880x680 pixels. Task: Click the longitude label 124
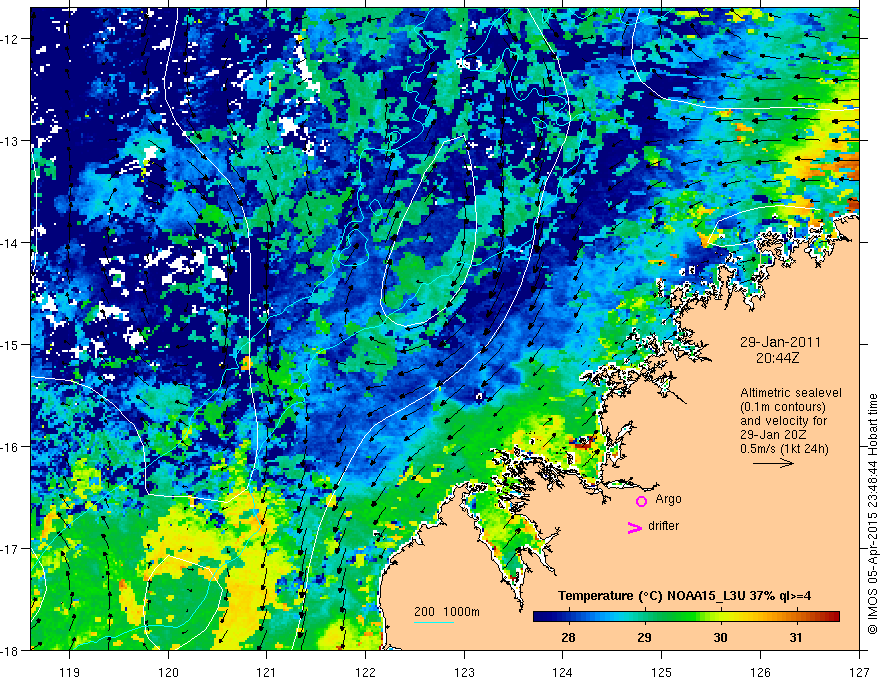(563, 672)
